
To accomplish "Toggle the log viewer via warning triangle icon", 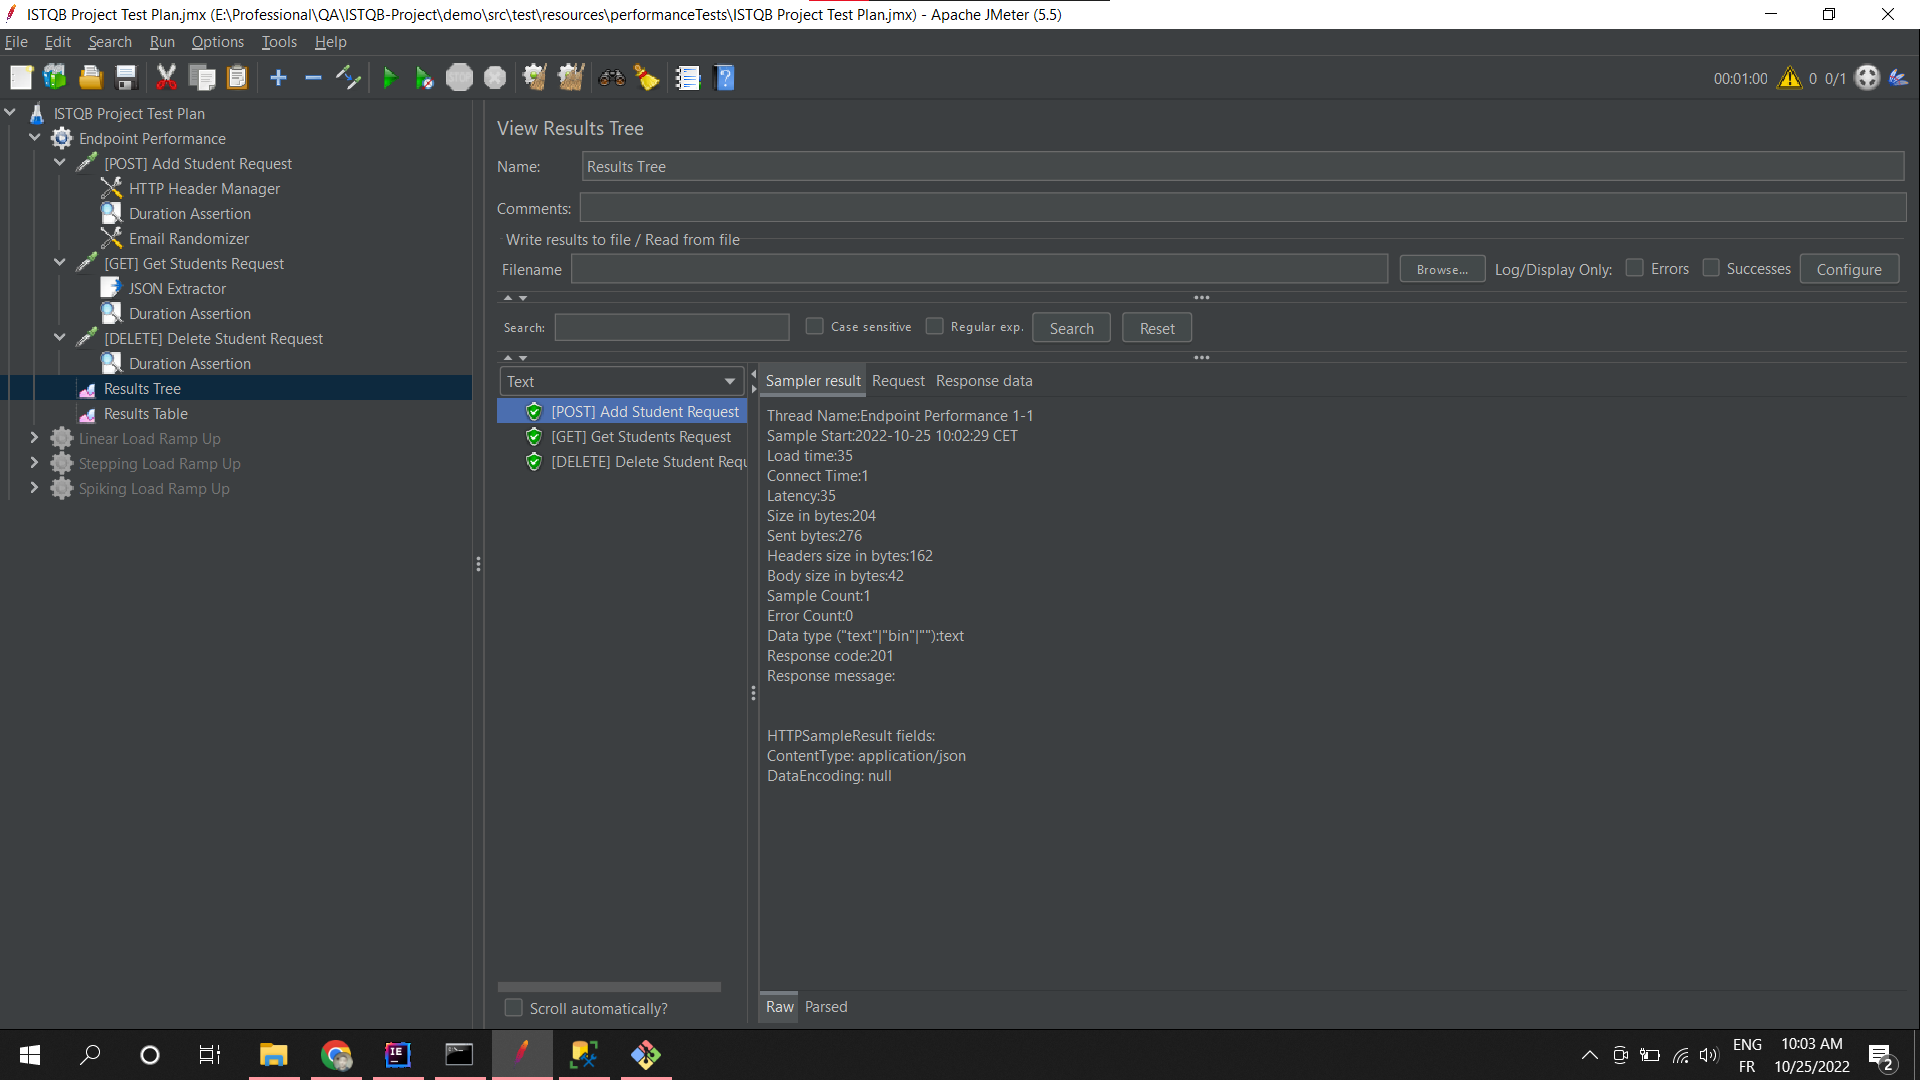I will tap(1789, 77).
